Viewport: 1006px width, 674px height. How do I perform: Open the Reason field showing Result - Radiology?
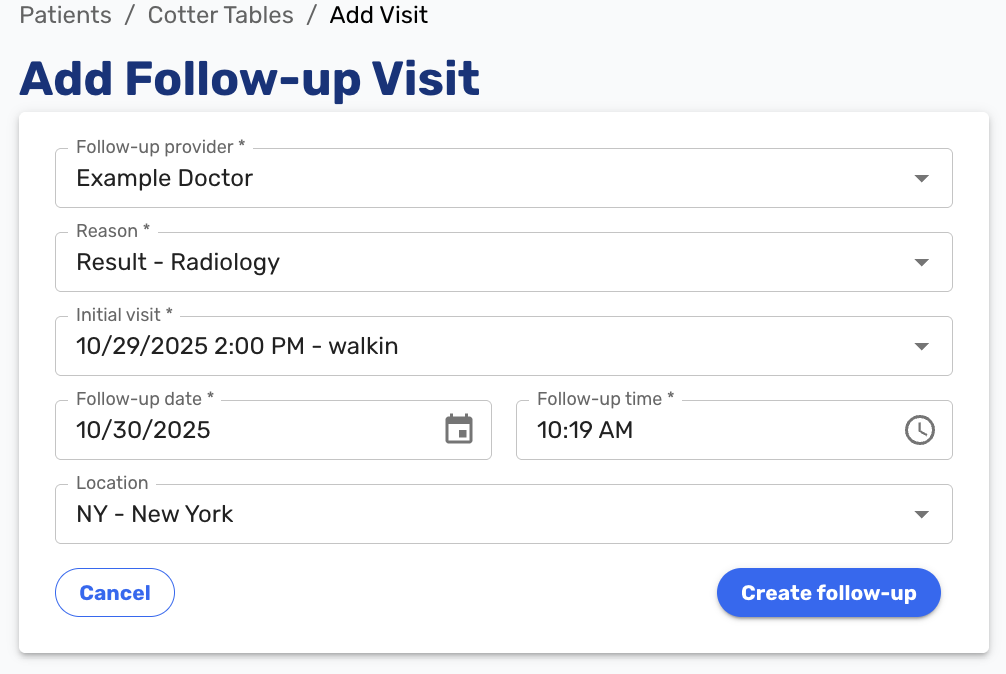[x=400, y=262]
